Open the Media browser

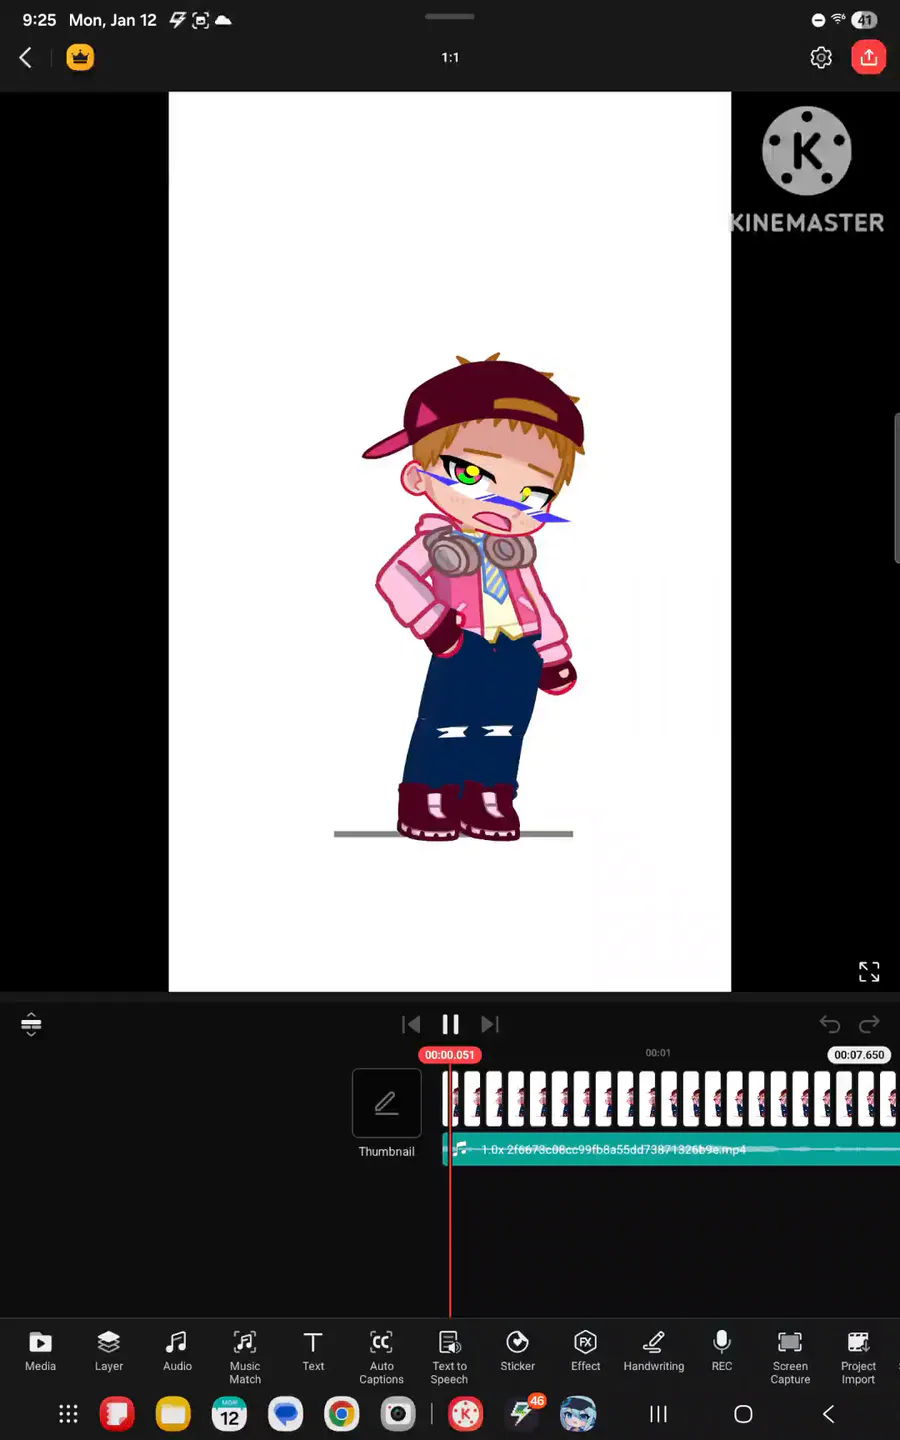click(x=40, y=1352)
